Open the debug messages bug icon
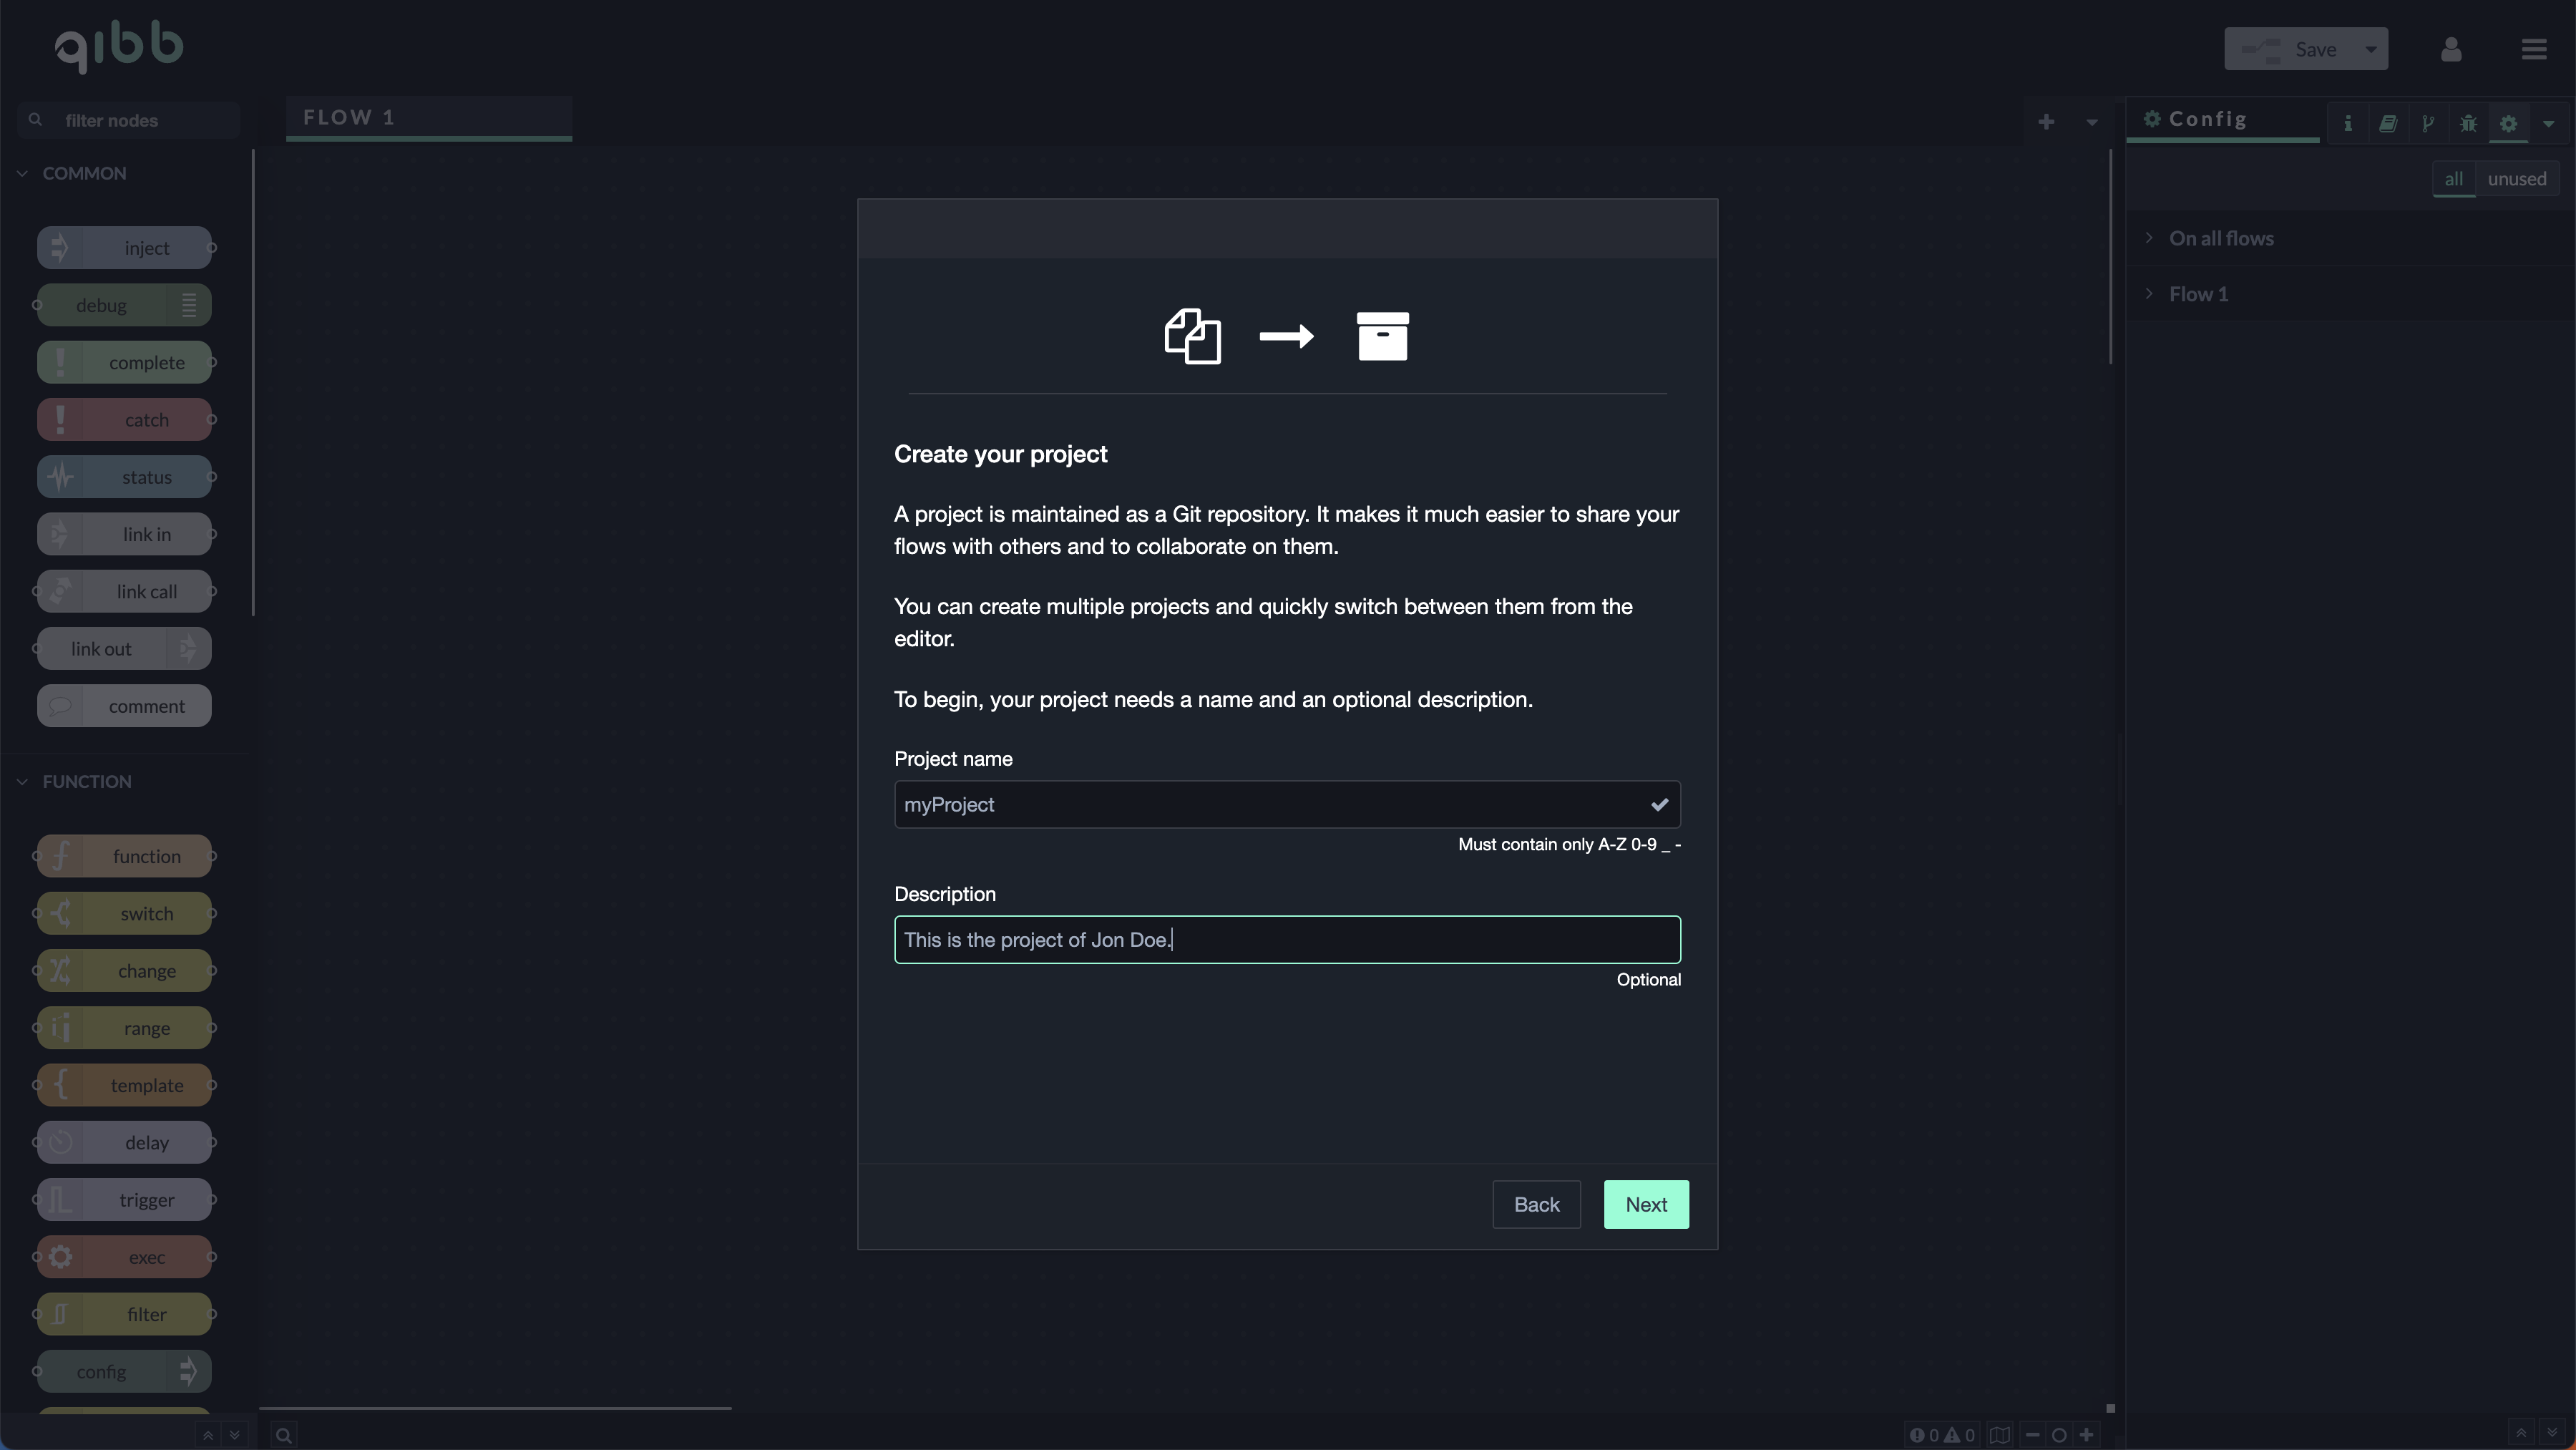The image size is (2576, 1450). point(2468,123)
